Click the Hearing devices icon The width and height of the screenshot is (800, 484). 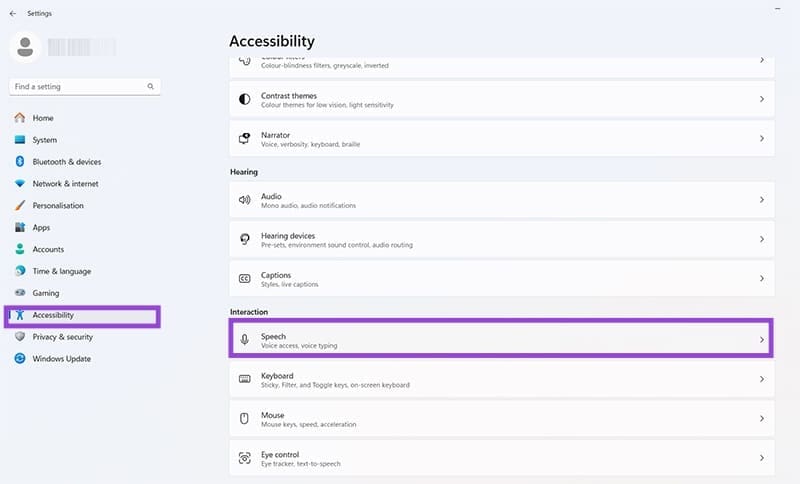click(244, 240)
